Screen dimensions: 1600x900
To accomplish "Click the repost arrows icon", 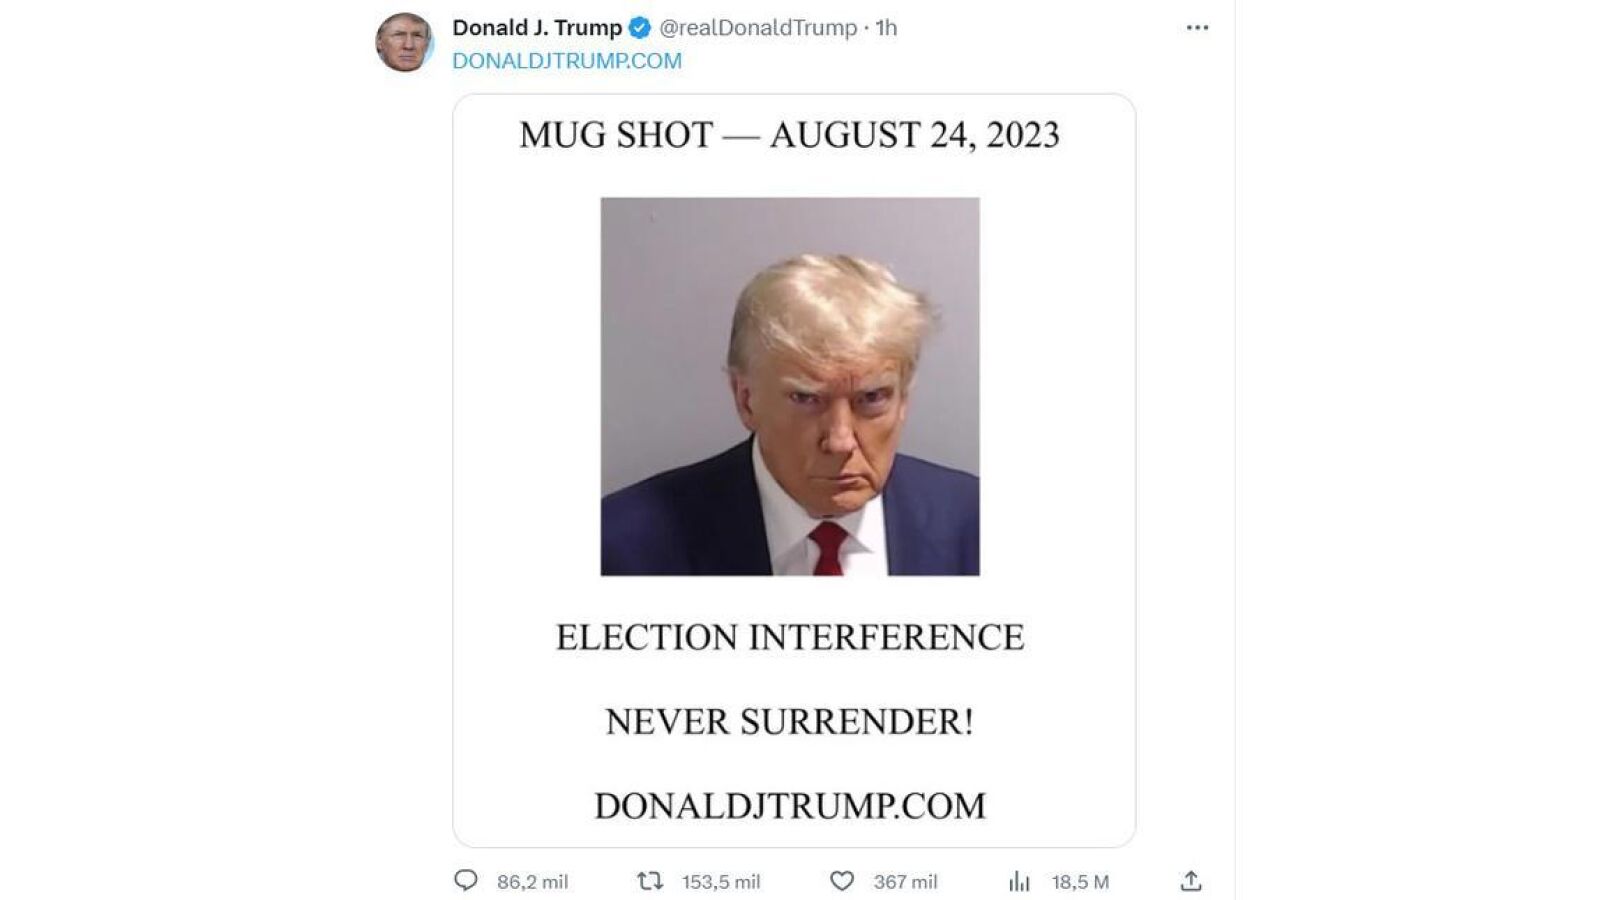I will pyautogui.click(x=650, y=881).
